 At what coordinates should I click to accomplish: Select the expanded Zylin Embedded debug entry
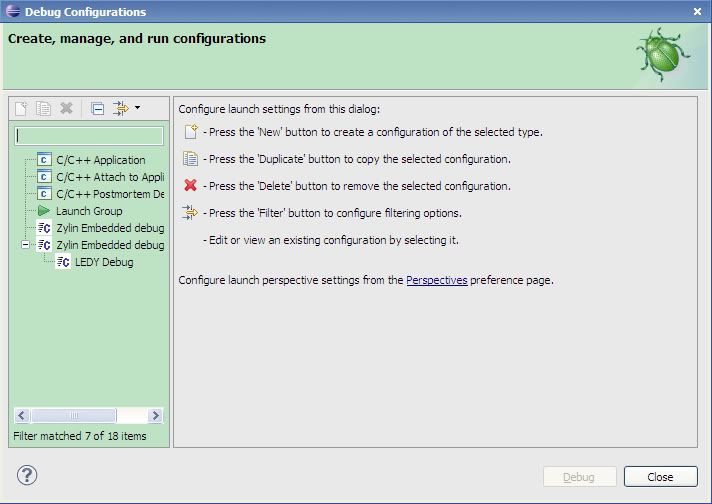(110, 245)
